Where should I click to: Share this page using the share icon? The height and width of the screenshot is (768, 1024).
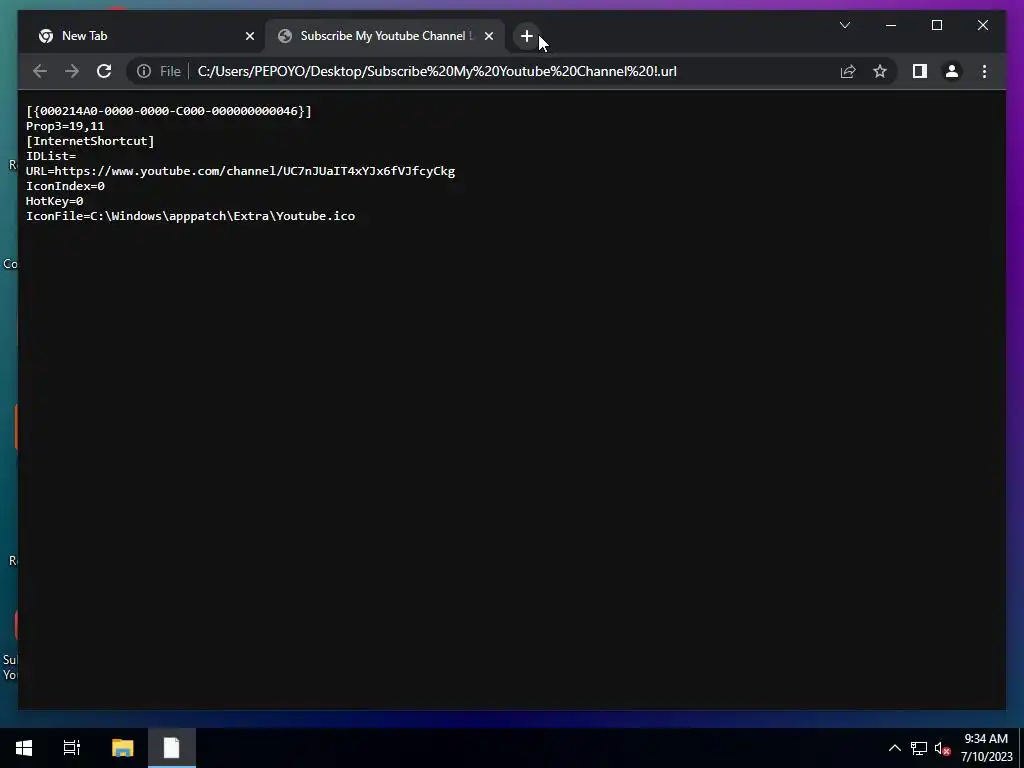[x=848, y=71]
